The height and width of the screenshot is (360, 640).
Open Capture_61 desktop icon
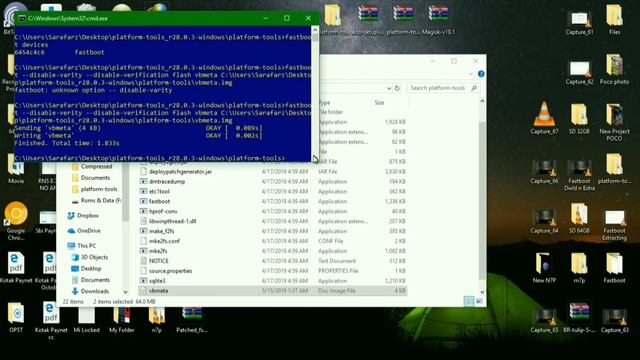579,22
